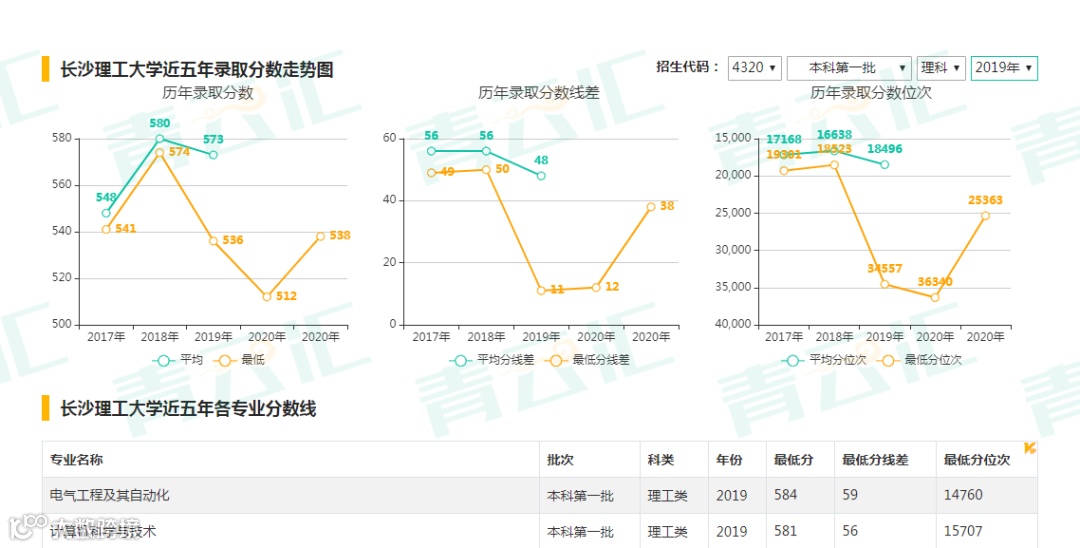Click the 36340 rank data point
The height and width of the screenshot is (548, 1080).
[935, 297]
